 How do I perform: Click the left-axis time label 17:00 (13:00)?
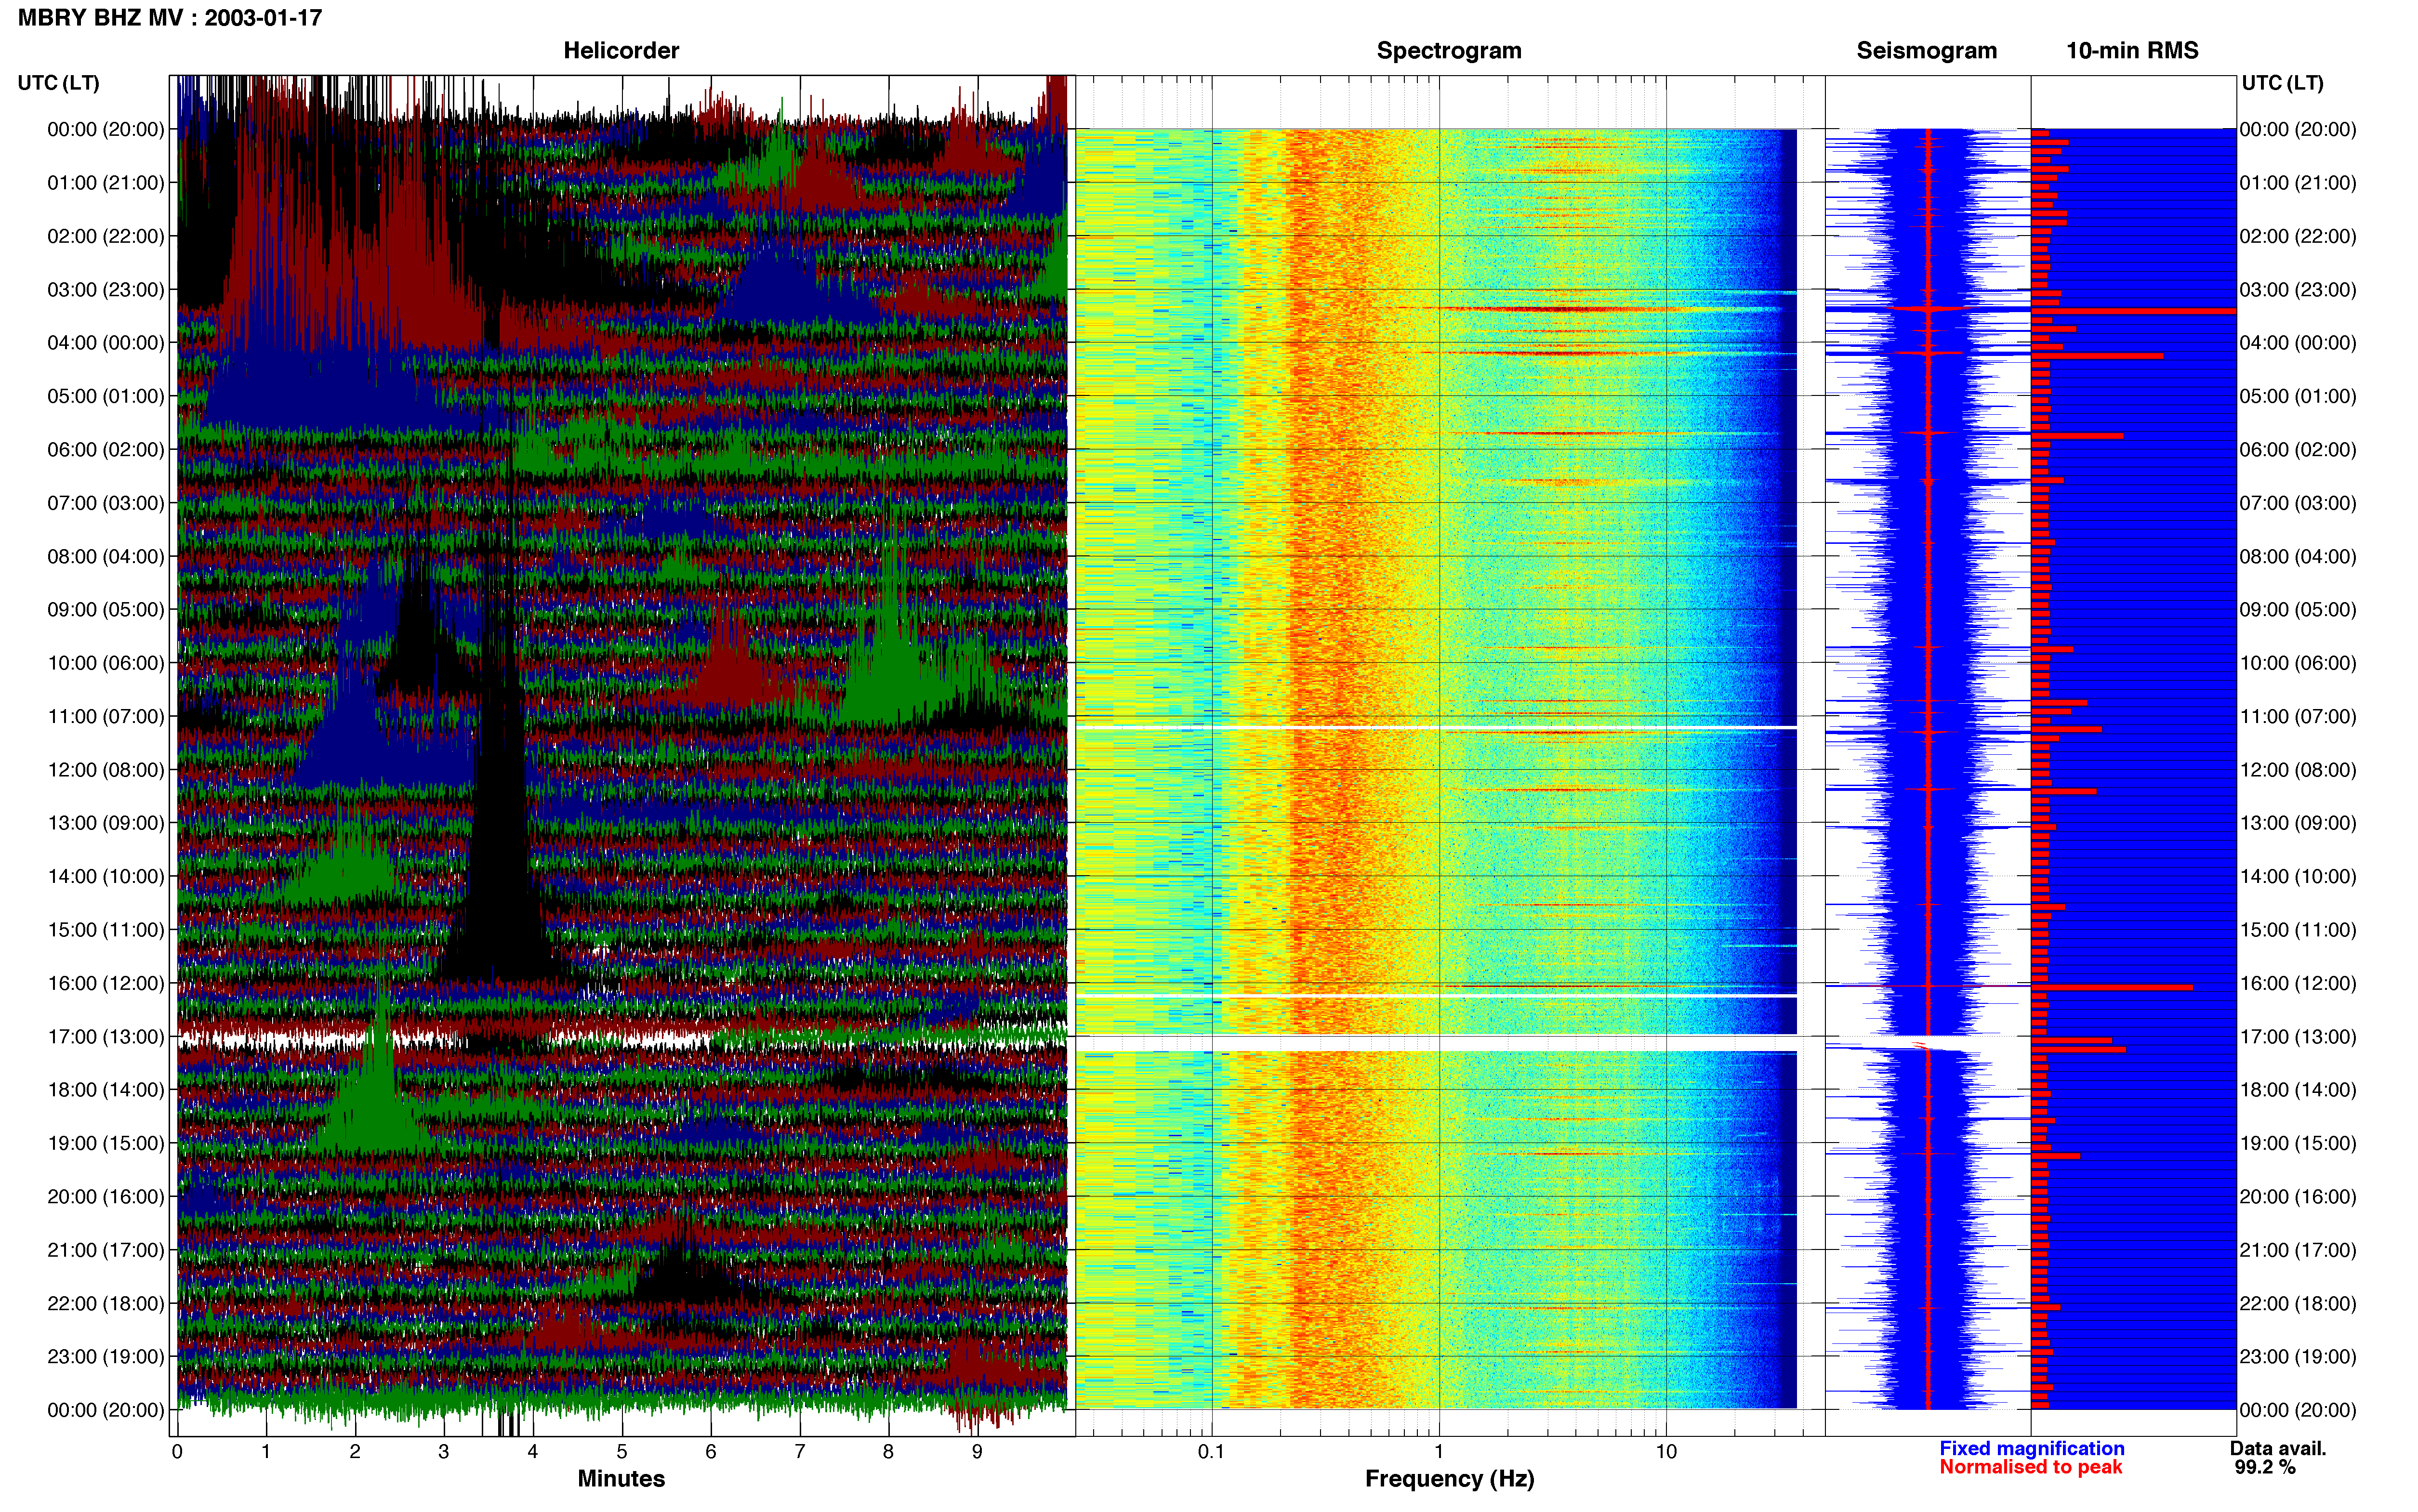click(x=106, y=1037)
